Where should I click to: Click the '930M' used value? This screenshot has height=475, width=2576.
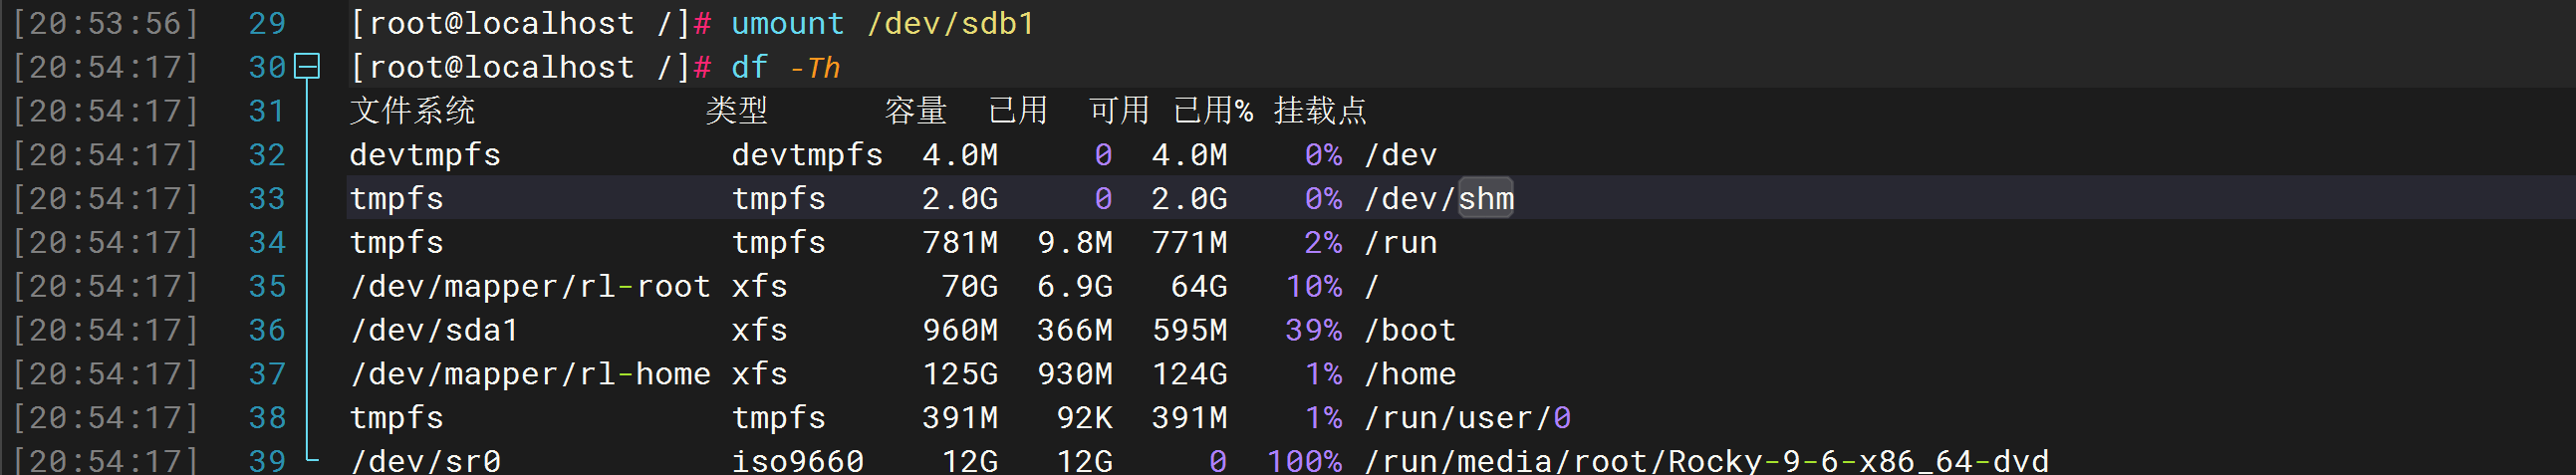1075,374
